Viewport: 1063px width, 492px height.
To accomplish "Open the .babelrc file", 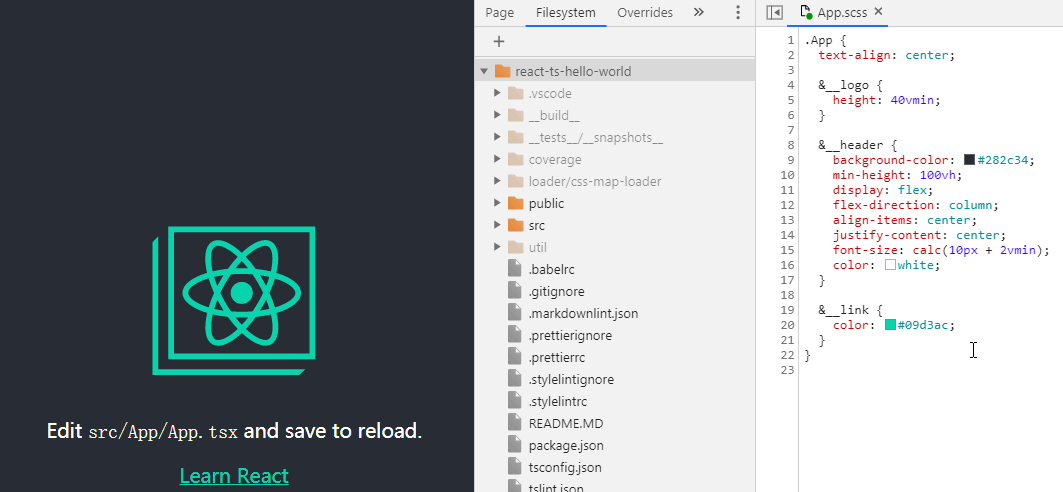I will (552, 269).
